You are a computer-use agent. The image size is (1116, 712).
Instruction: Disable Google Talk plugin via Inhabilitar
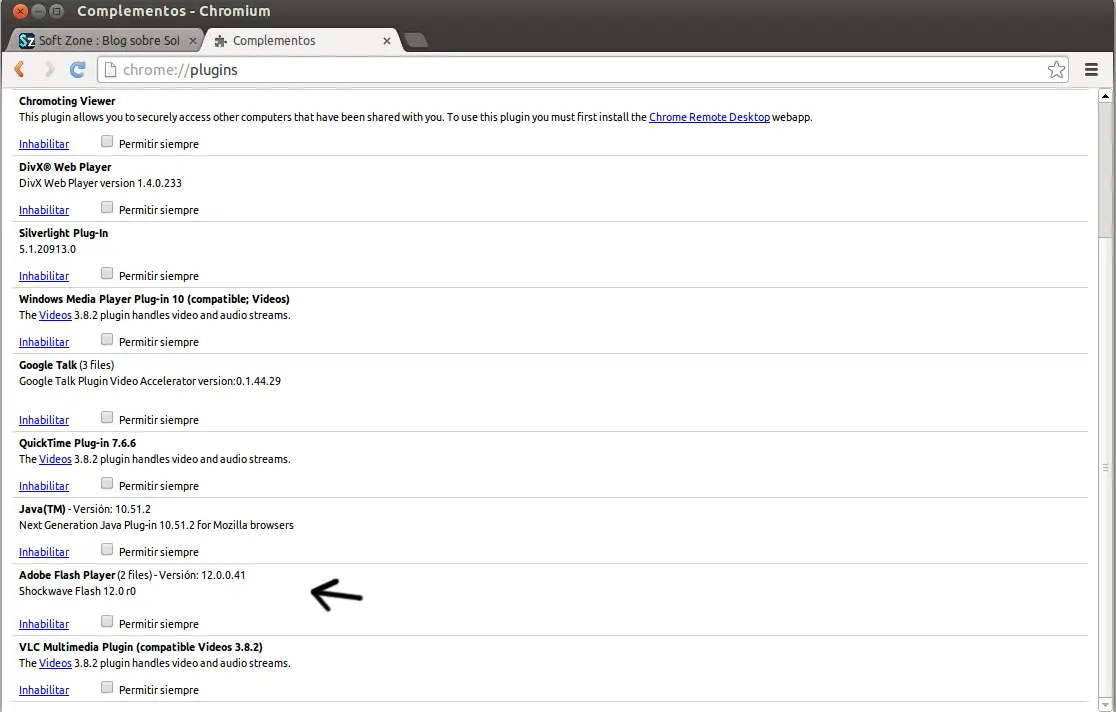44,420
